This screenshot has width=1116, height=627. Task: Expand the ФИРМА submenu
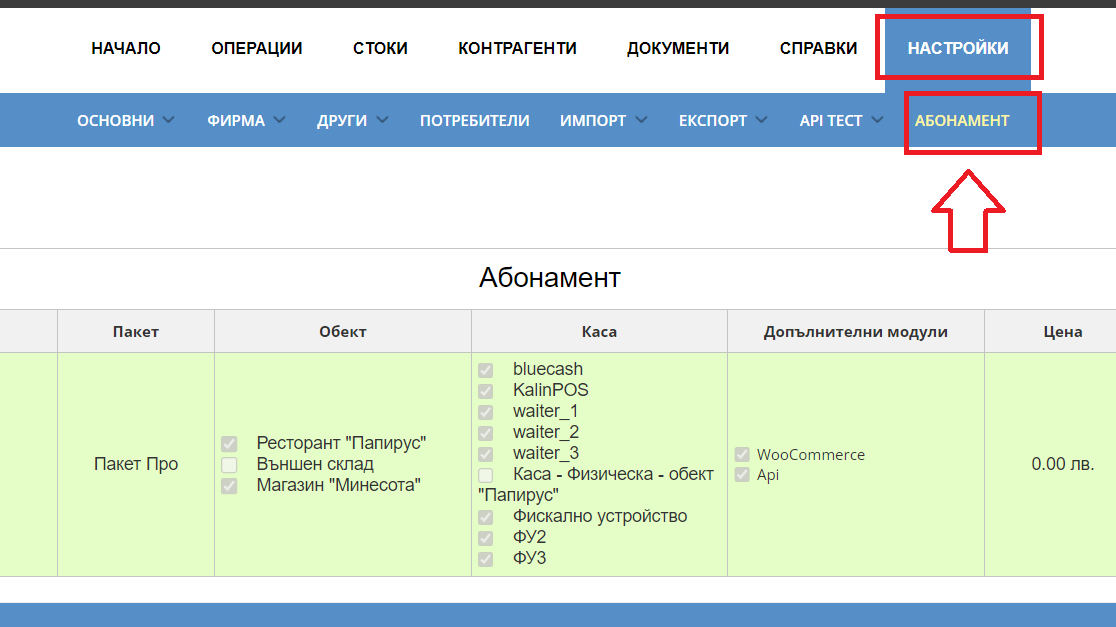tap(246, 120)
